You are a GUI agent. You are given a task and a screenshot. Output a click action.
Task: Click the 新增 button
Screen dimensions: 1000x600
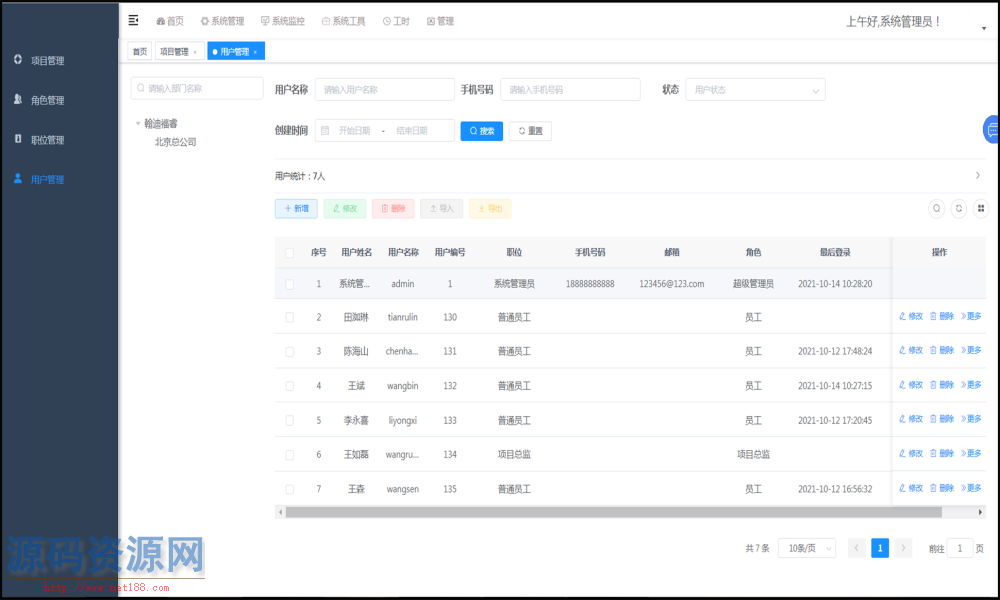[296, 209]
